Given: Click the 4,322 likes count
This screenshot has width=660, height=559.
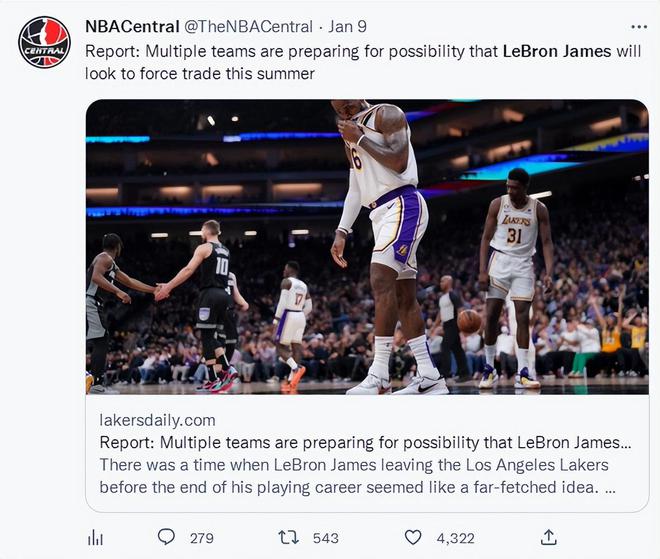Looking at the screenshot, I should (455, 538).
